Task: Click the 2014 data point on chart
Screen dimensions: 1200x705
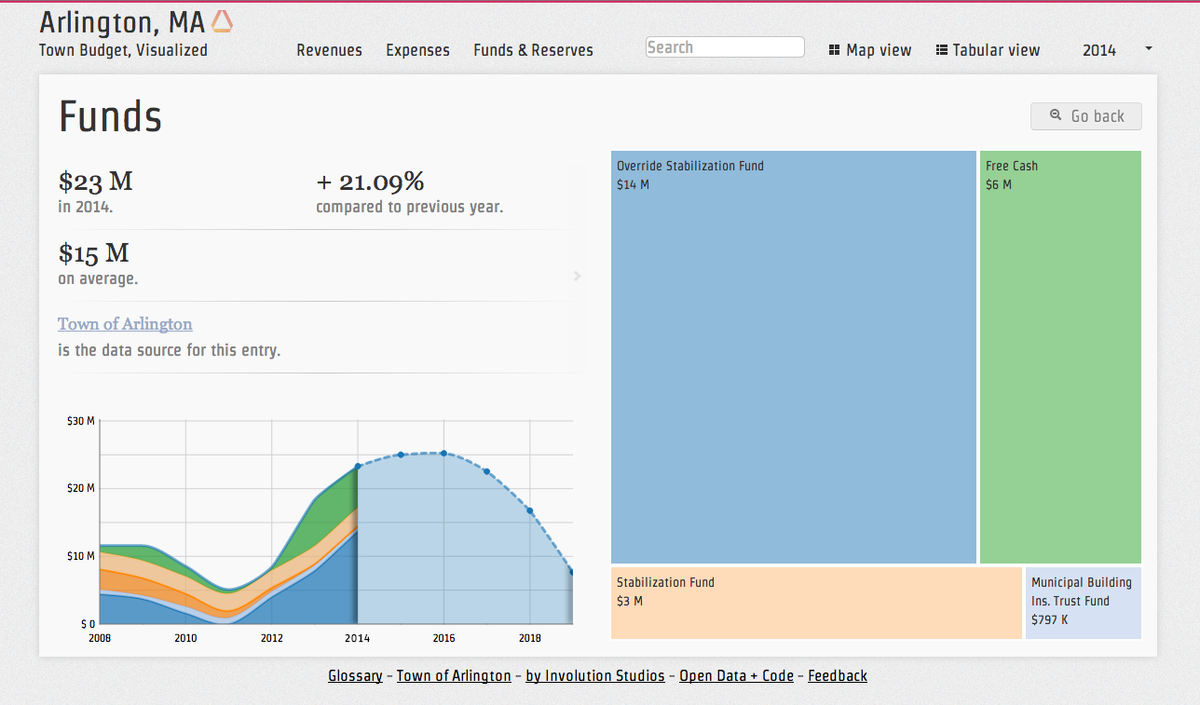Action: click(x=357, y=467)
